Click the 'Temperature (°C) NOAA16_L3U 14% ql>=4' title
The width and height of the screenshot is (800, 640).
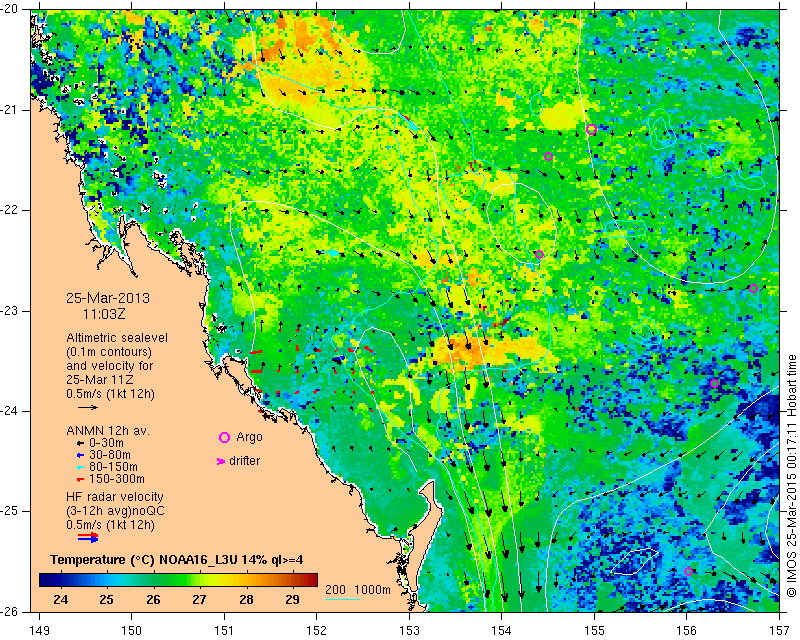click(x=177, y=560)
